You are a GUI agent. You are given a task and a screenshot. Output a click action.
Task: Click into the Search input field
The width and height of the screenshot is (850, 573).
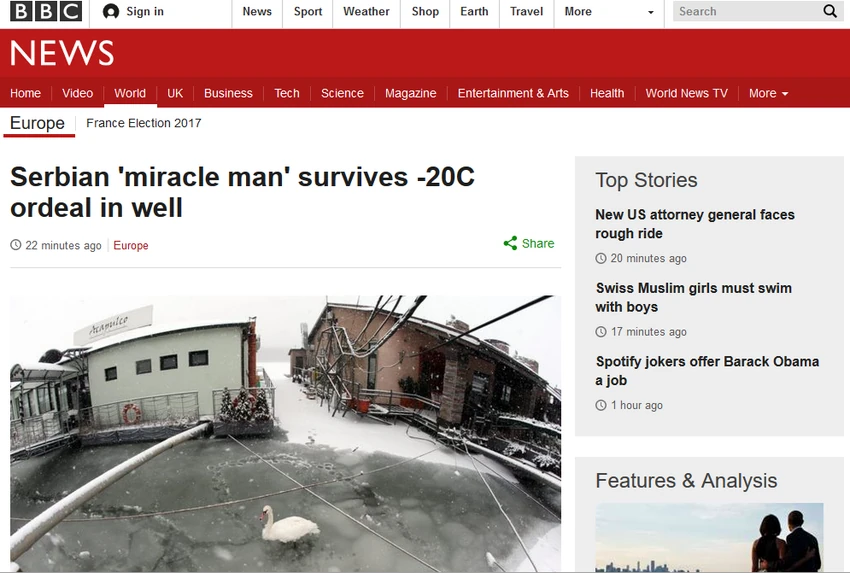[747, 11]
